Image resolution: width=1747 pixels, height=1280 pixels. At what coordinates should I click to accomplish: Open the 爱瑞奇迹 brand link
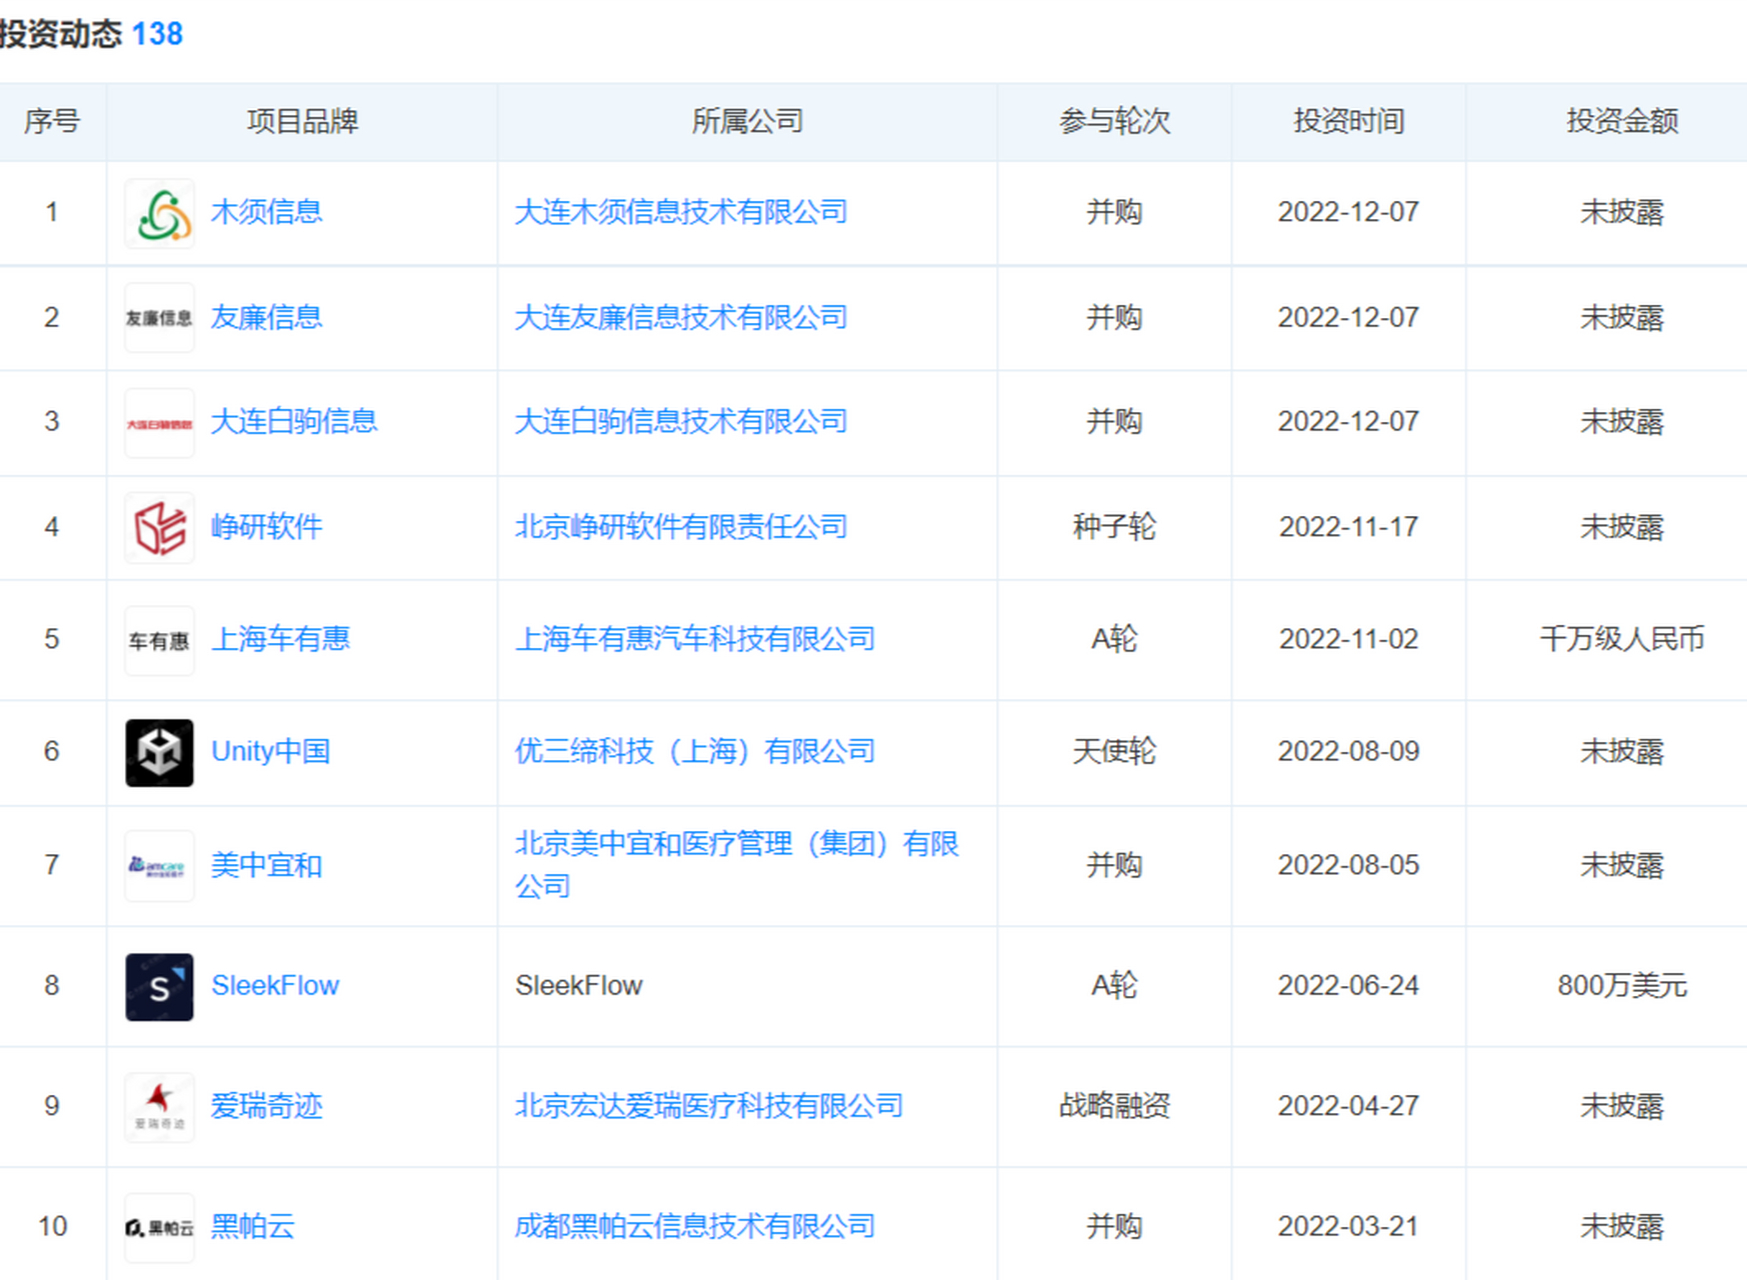266,1105
